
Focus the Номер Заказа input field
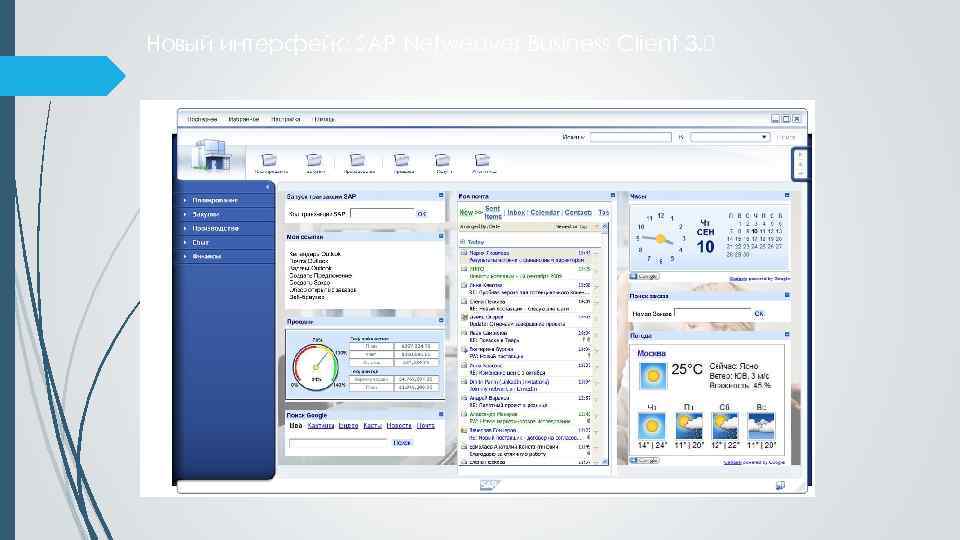click(713, 313)
